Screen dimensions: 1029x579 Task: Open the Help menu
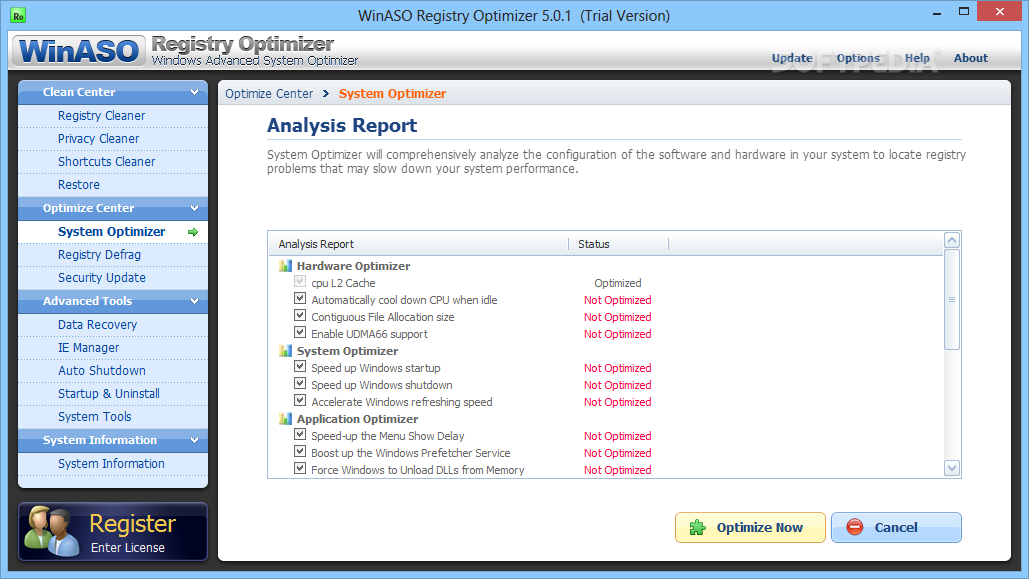pos(917,58)
